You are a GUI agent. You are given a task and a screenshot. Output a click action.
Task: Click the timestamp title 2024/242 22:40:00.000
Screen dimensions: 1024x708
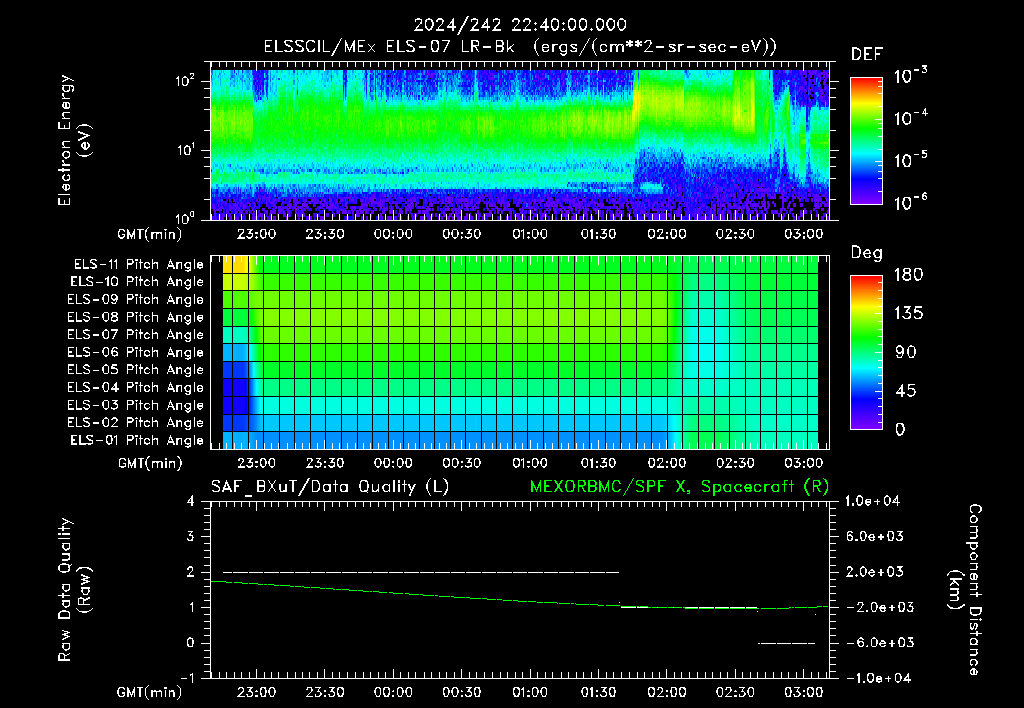(520, 25)
